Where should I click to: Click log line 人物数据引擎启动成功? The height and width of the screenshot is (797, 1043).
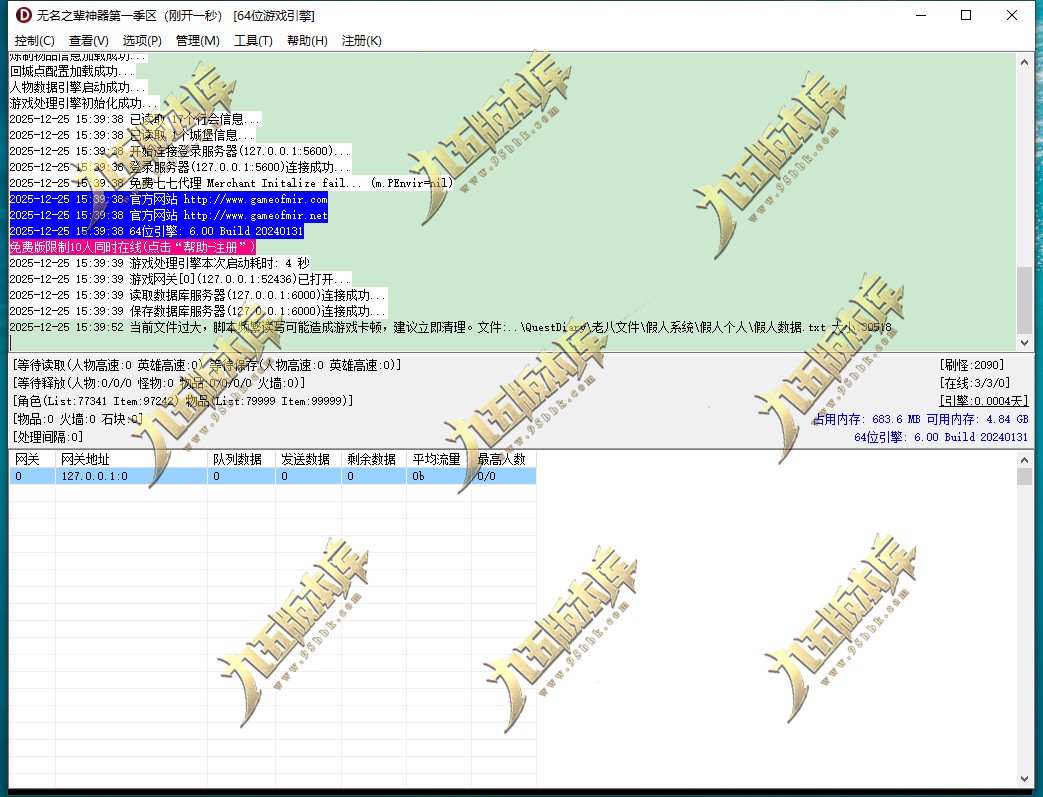78,87
